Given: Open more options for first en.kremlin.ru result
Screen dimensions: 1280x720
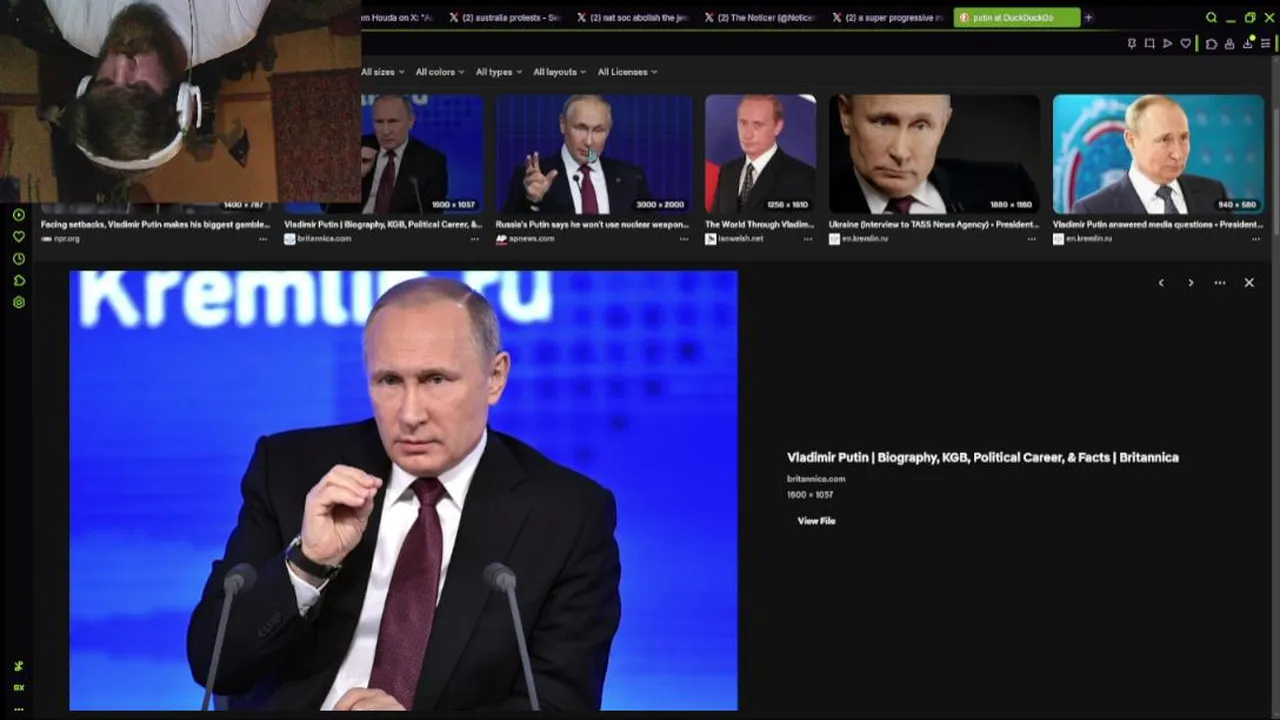Looking at the screenshot, I should click(x=1032, y=239).
